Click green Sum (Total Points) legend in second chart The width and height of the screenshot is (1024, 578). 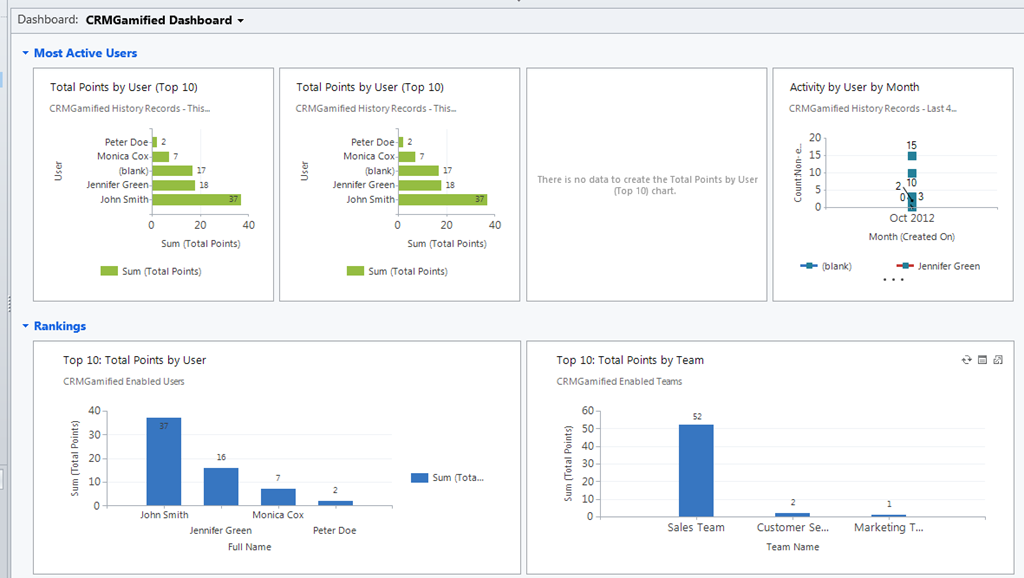[x=397, y=271]
